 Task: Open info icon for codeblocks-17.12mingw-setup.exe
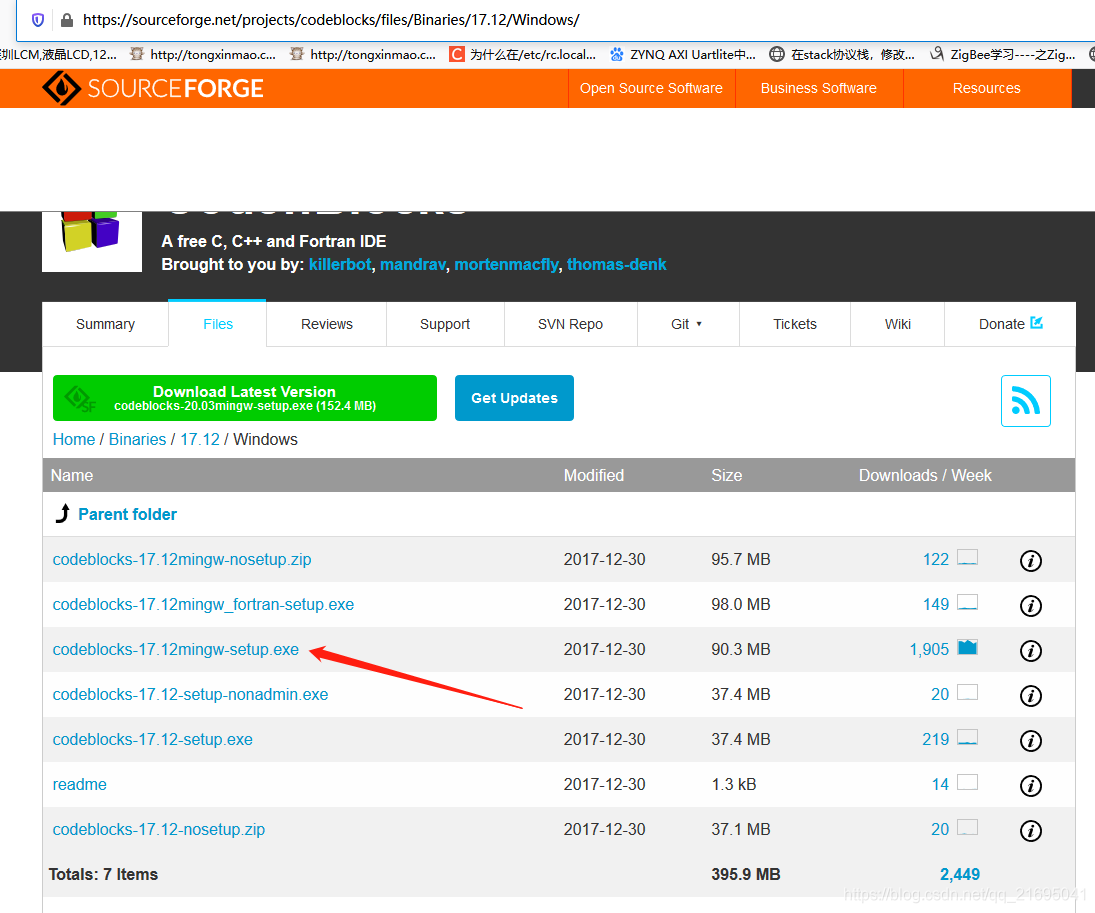pyautogui.click(x=1031, y=650)
